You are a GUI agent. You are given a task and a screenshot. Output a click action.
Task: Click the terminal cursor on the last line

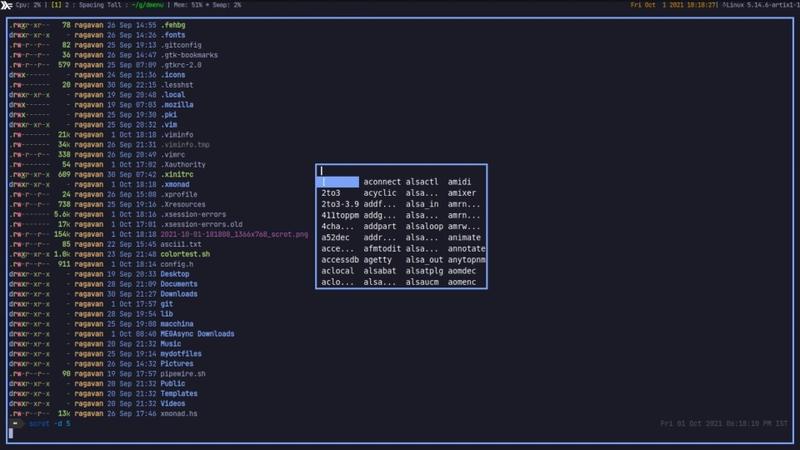coord(11,434)
